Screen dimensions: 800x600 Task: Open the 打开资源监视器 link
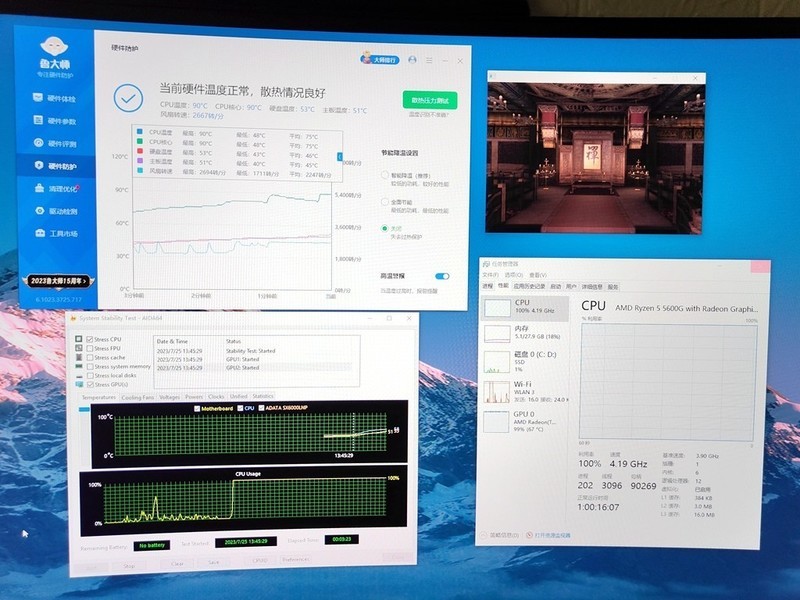pyautogui.click(x=548, y=535)
